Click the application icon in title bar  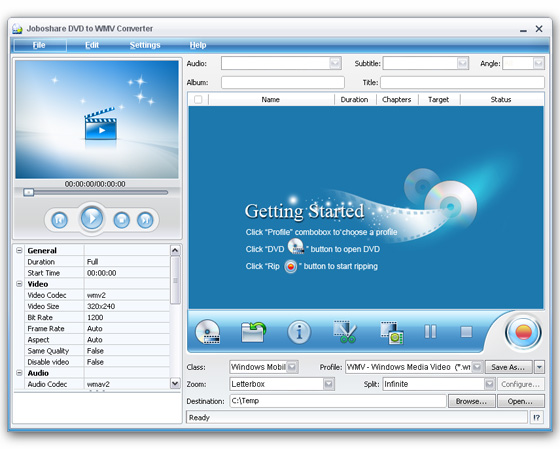(17, 29)
